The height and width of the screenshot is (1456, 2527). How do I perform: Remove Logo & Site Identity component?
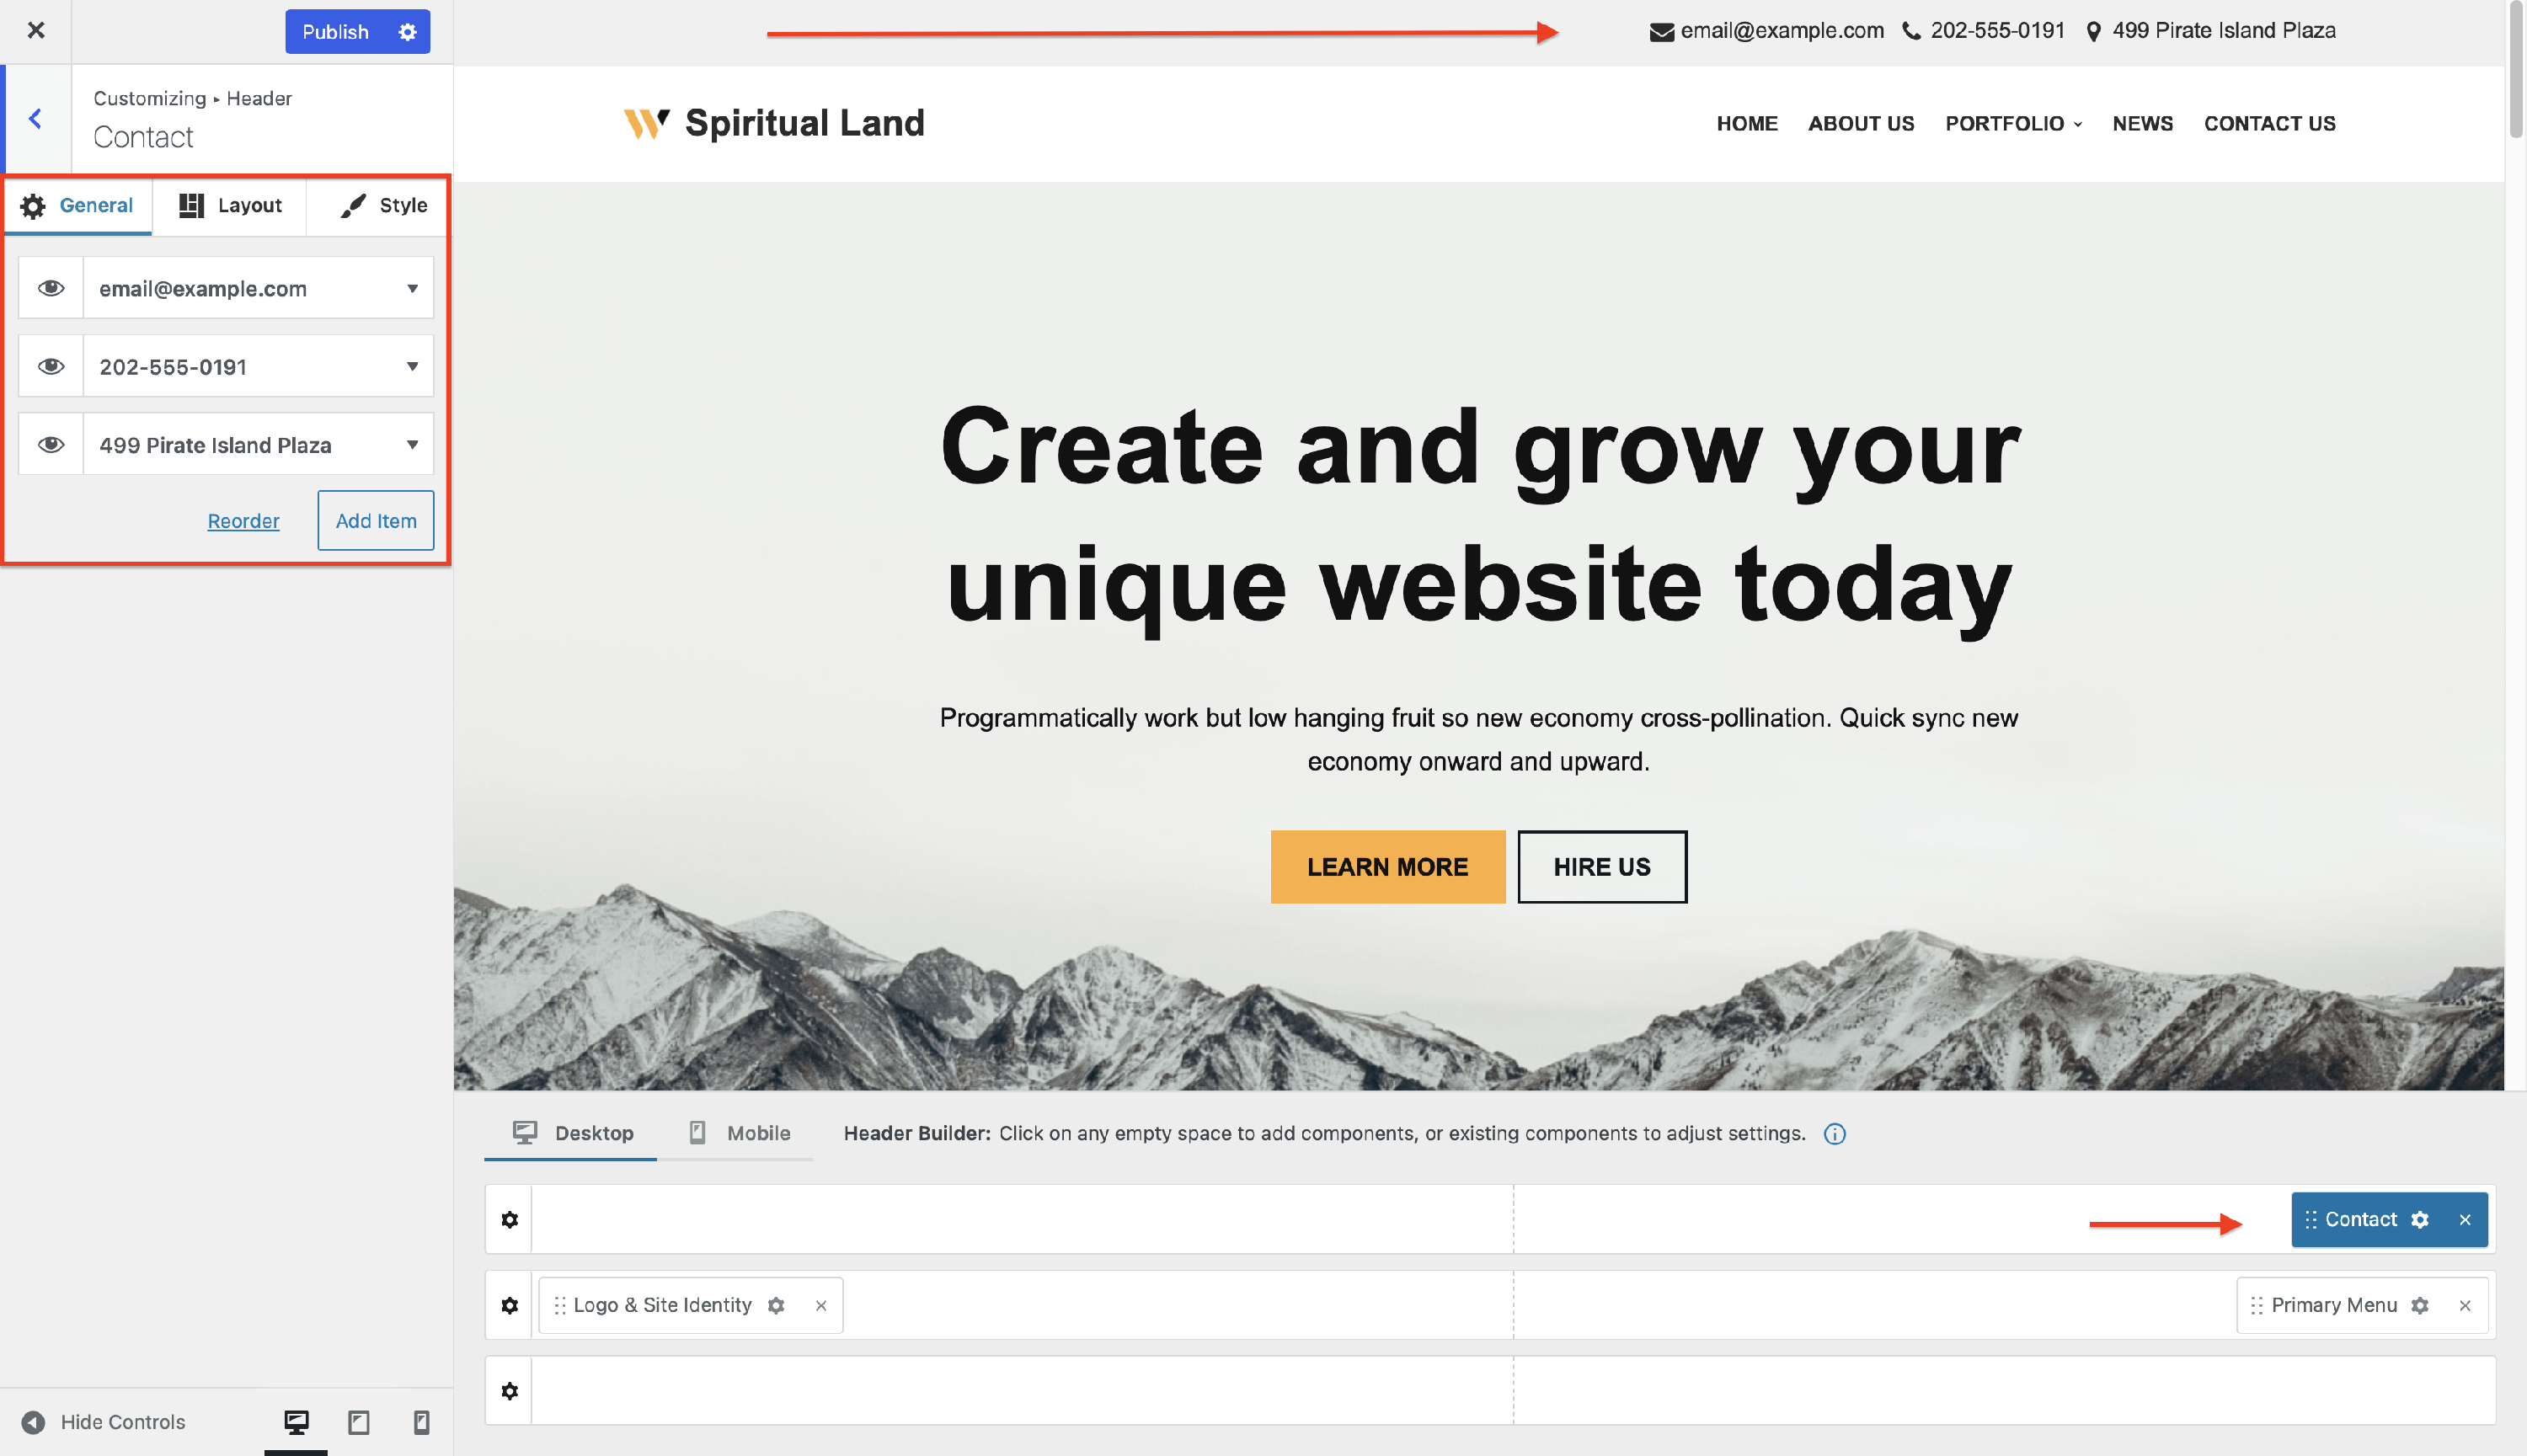tap(821, 1306)
